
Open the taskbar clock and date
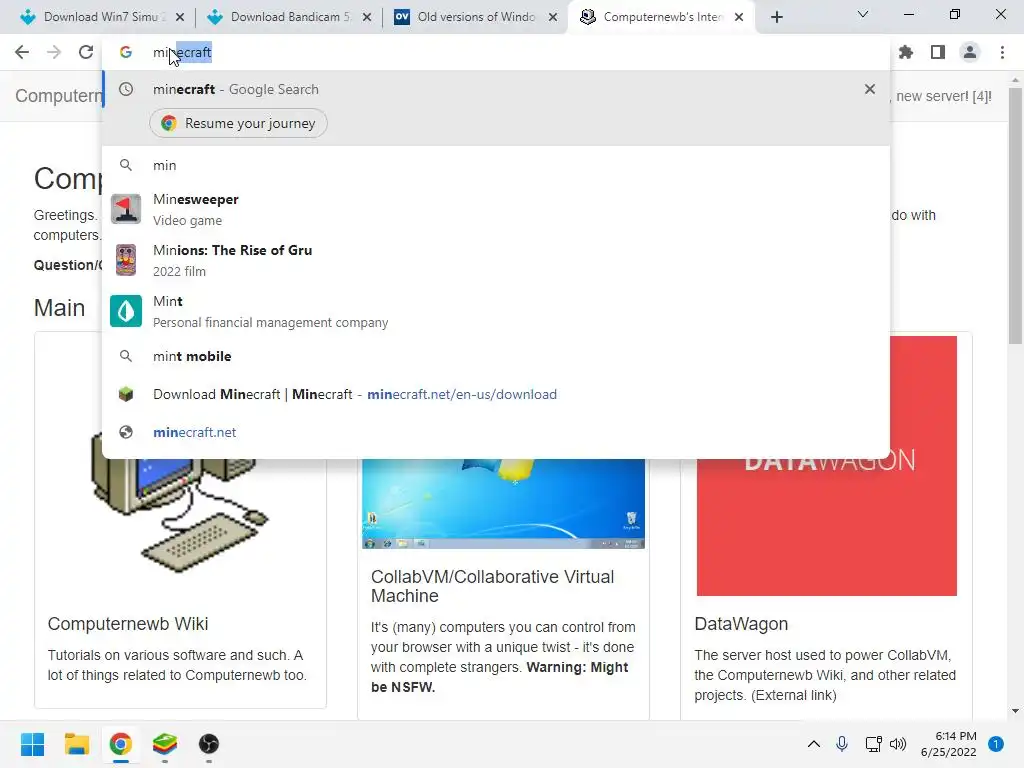948,744
